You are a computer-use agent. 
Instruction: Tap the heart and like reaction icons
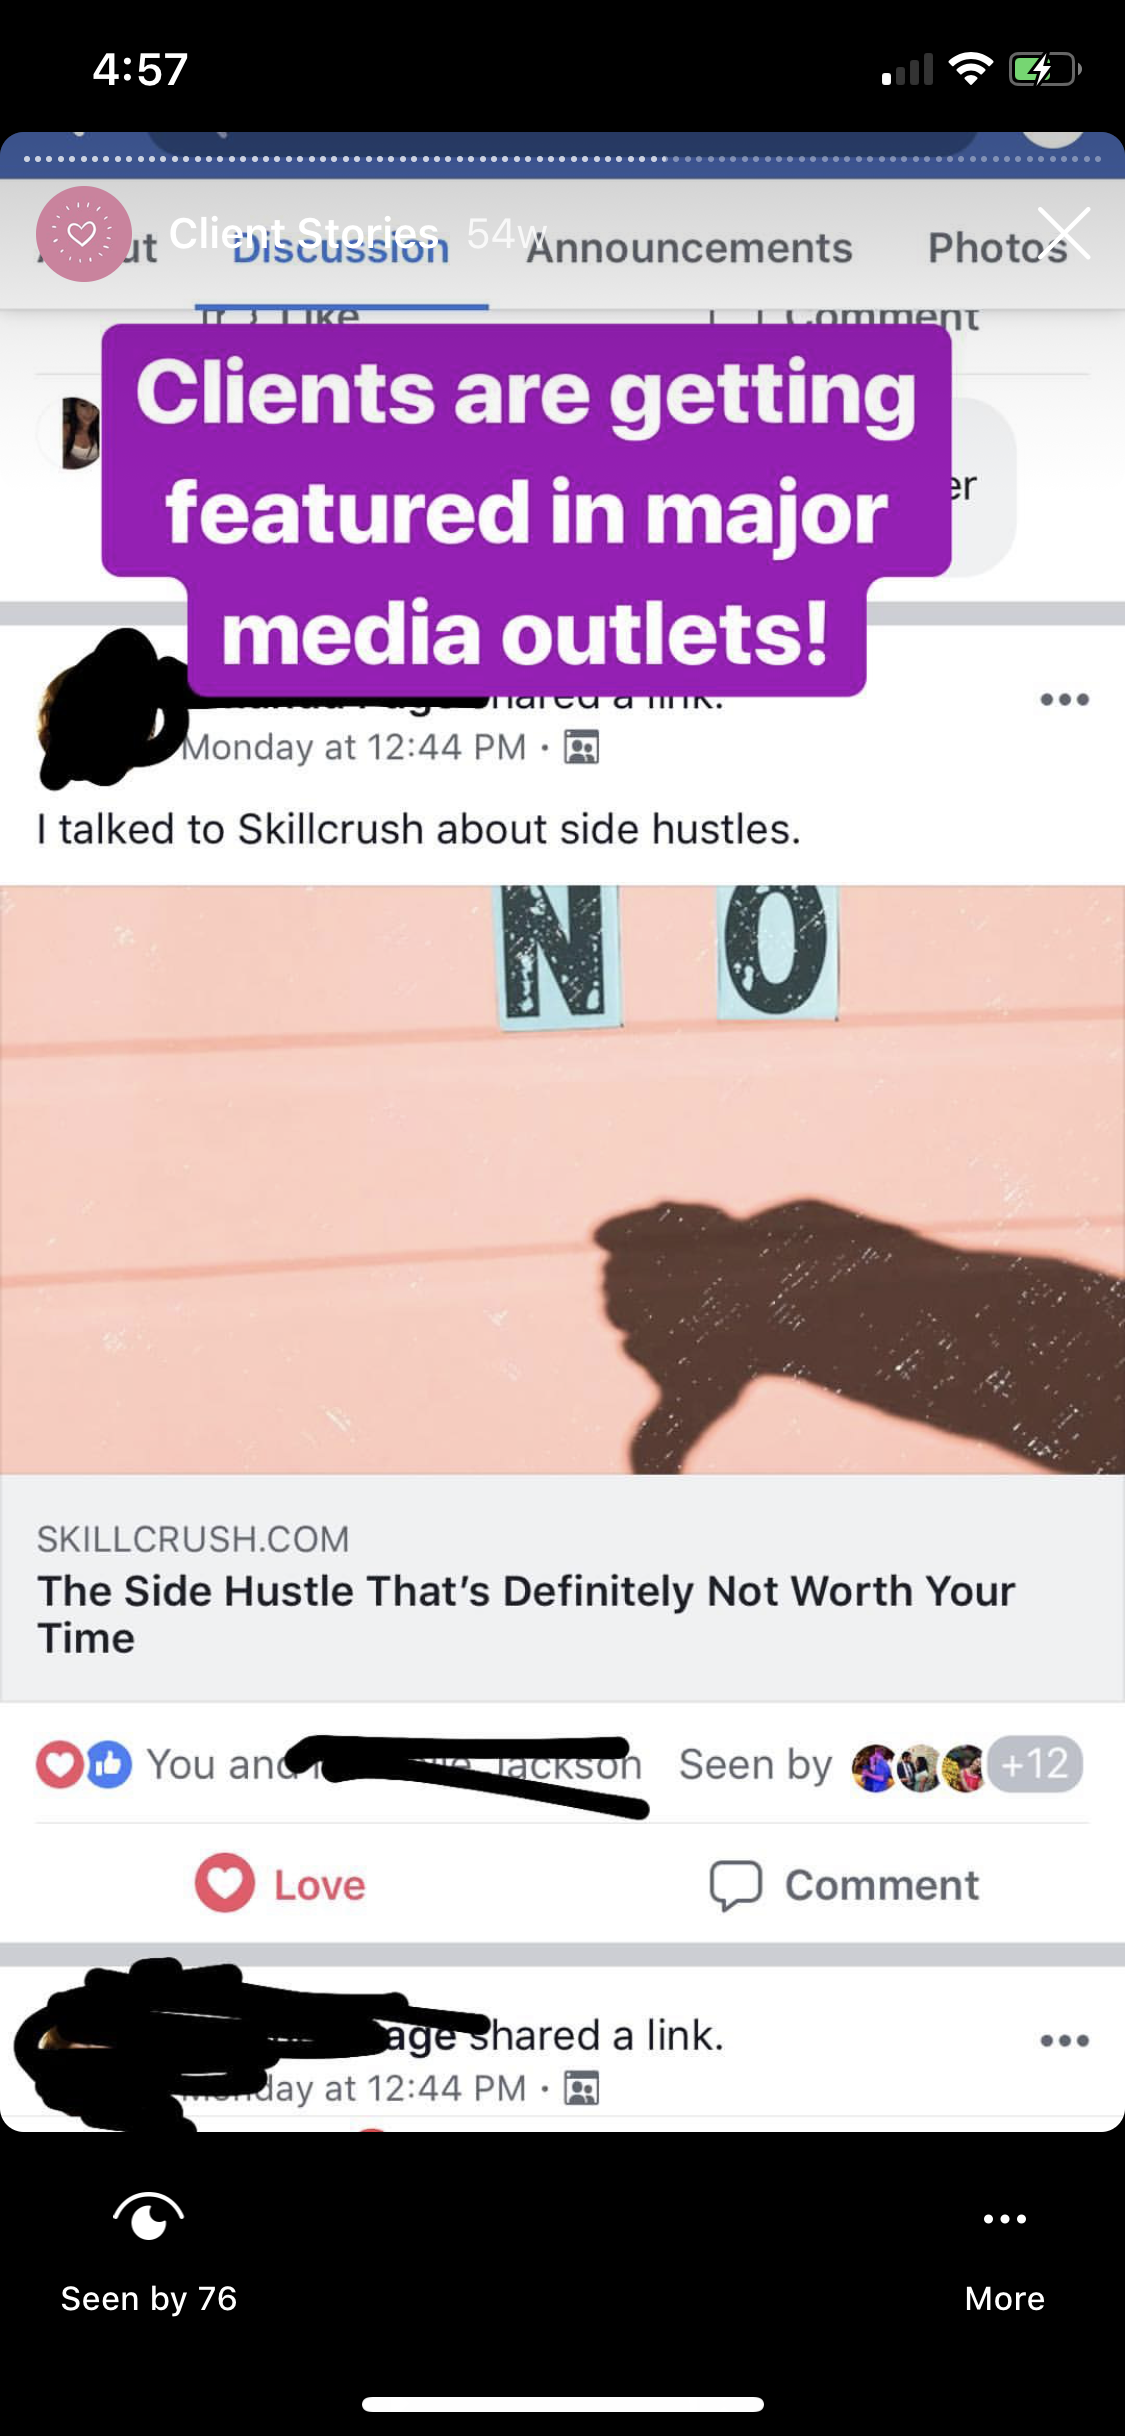(84, 1764)
